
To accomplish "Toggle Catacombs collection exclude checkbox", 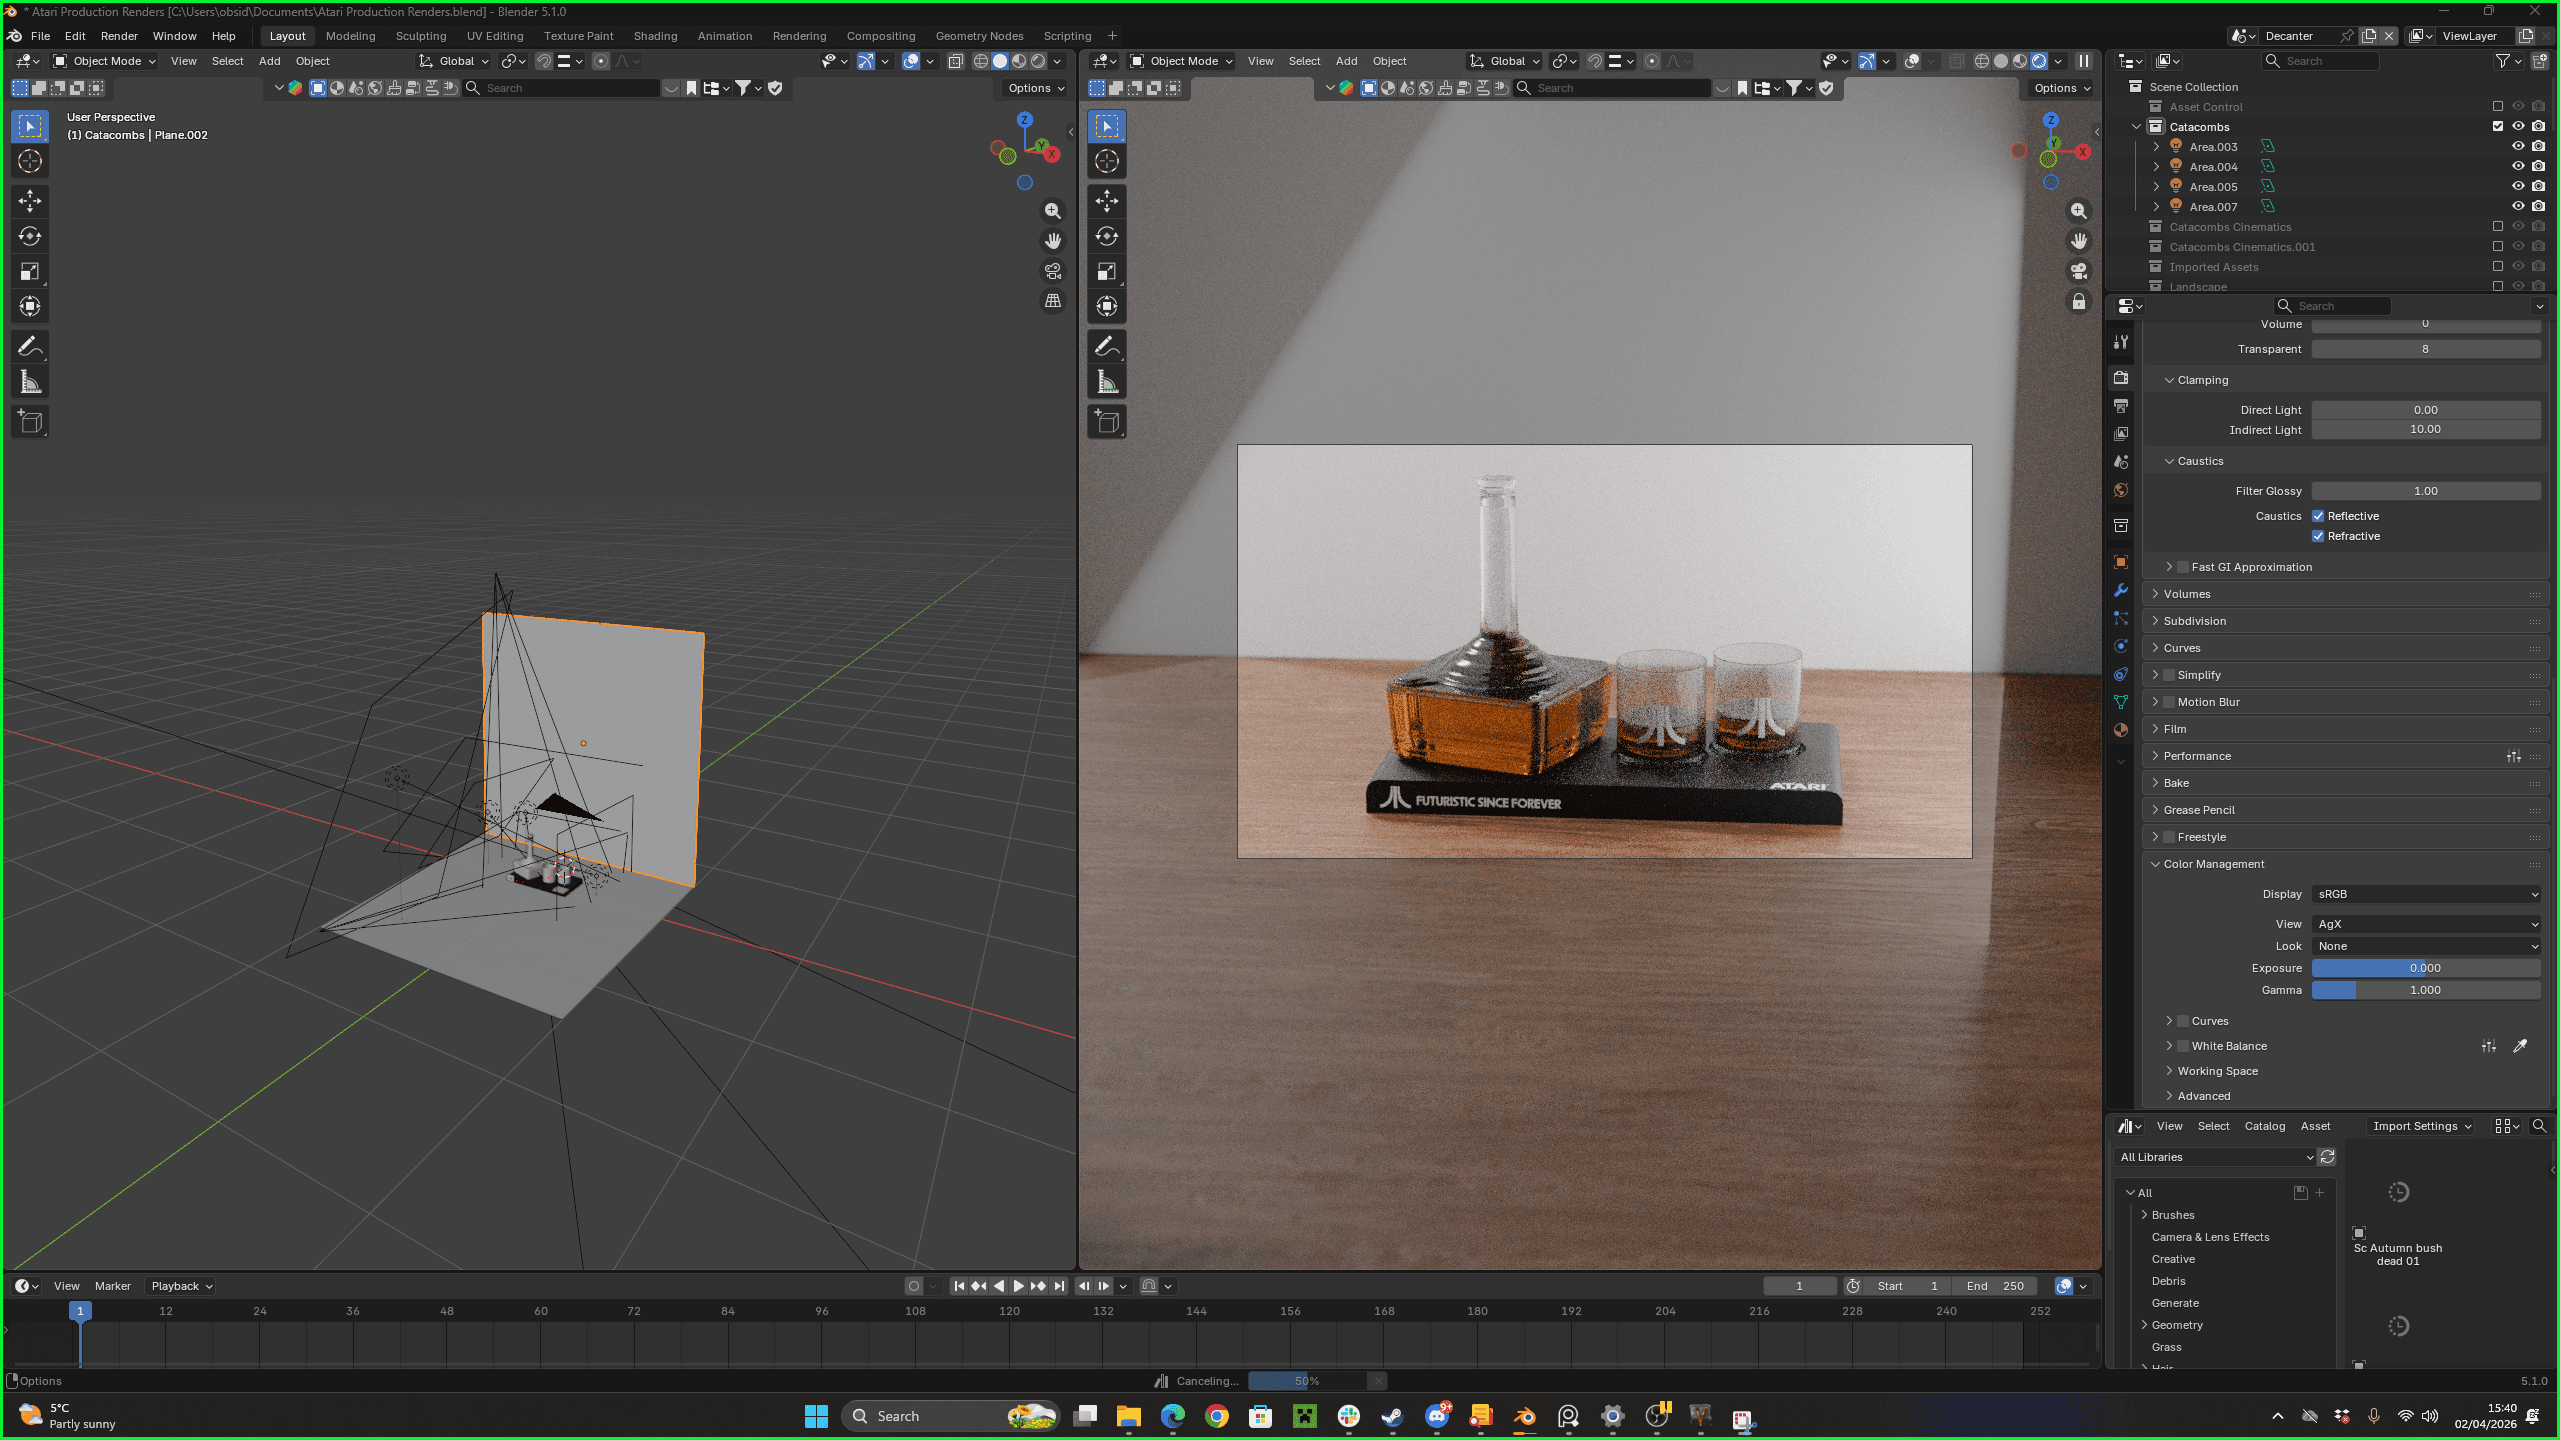I will (x=2498, y=126).
